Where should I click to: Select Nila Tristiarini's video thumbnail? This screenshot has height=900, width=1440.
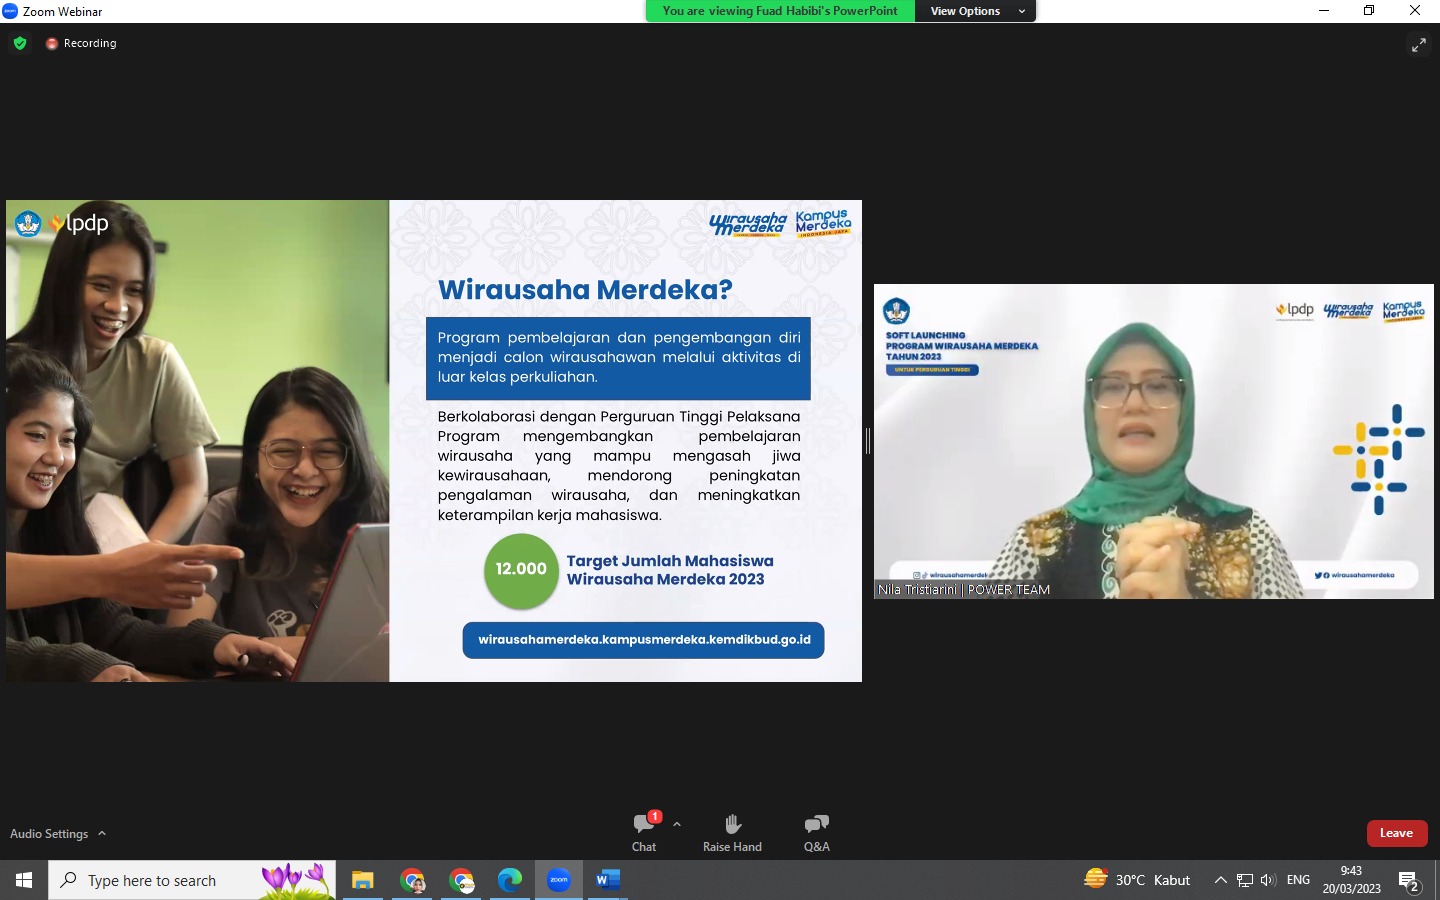[x=1154, y=441]
